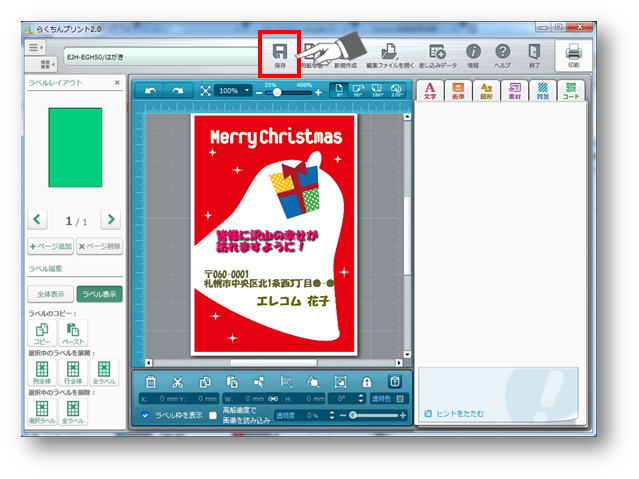
Task: Open the layer order icon
Action: [313, 382]
